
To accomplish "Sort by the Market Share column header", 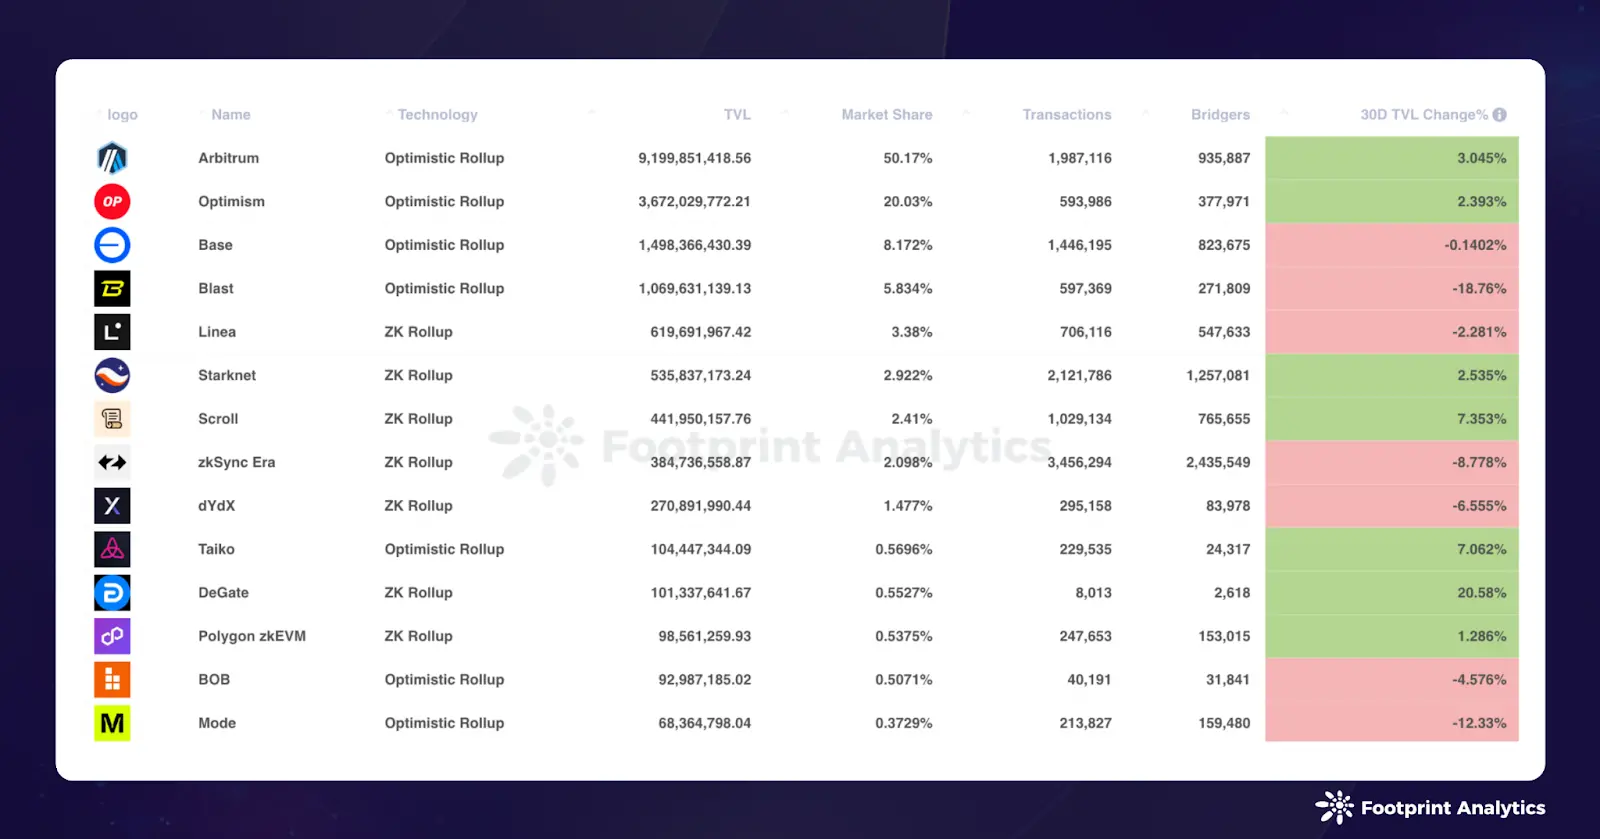I will click(886, 115).
